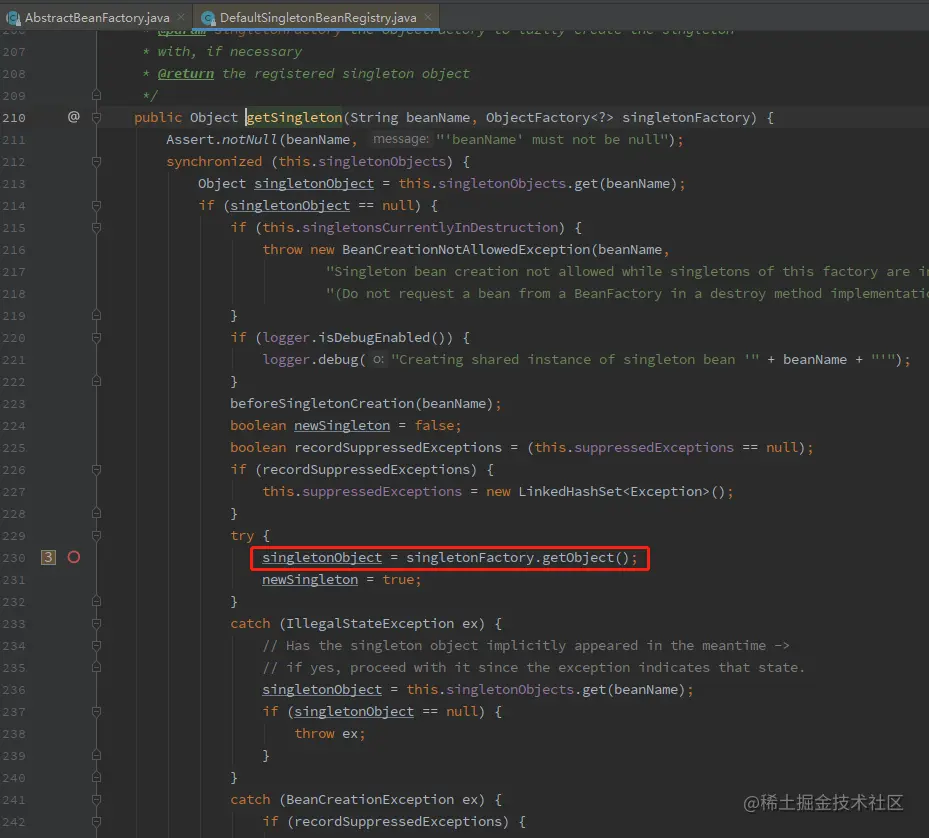The height and width of the screenshot is (838, 929).
Task: Click line number 223 in gutter
Action: click(14, 404)
